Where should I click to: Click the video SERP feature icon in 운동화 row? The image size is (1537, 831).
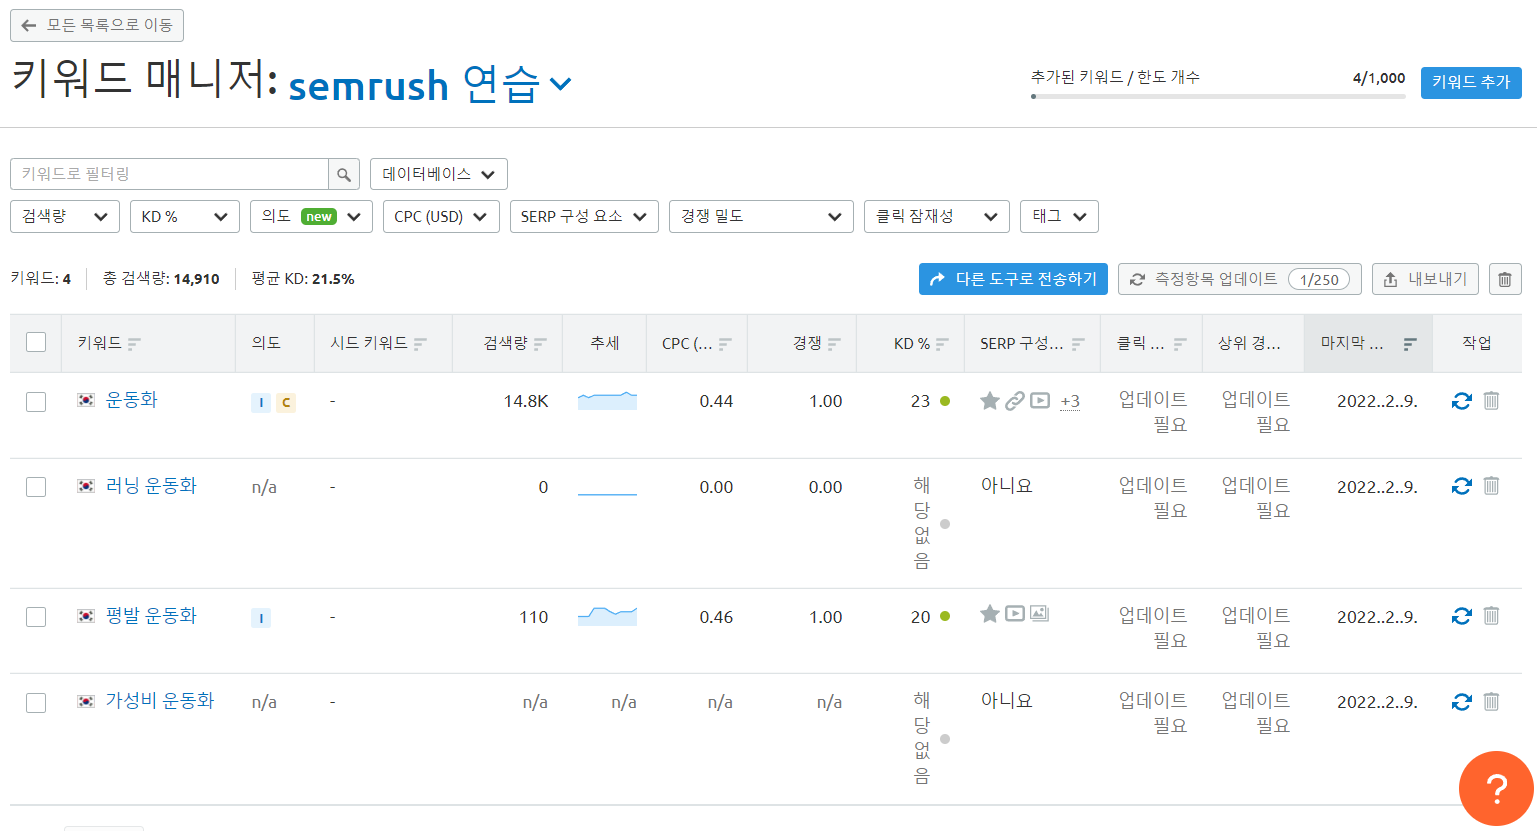pos(1040,401)
